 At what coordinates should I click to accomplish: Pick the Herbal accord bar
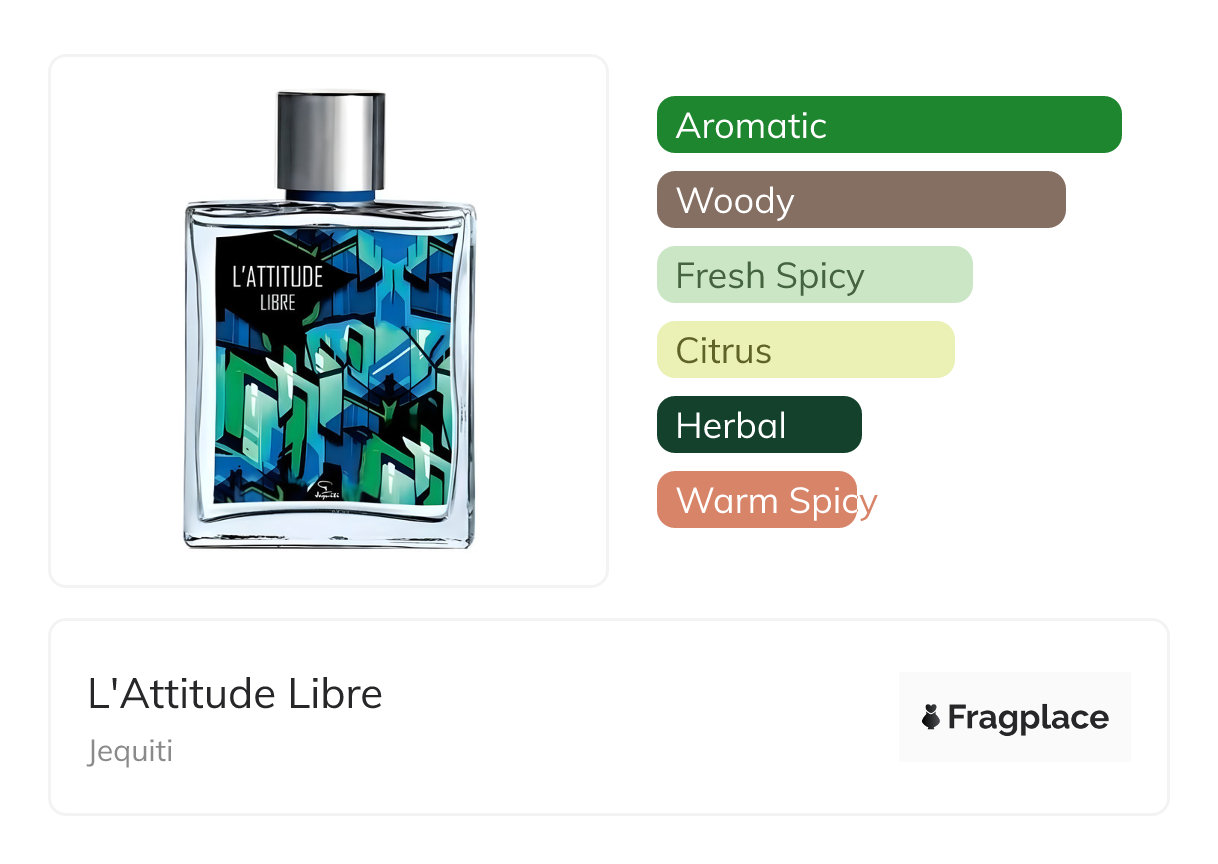click(759, 425)
